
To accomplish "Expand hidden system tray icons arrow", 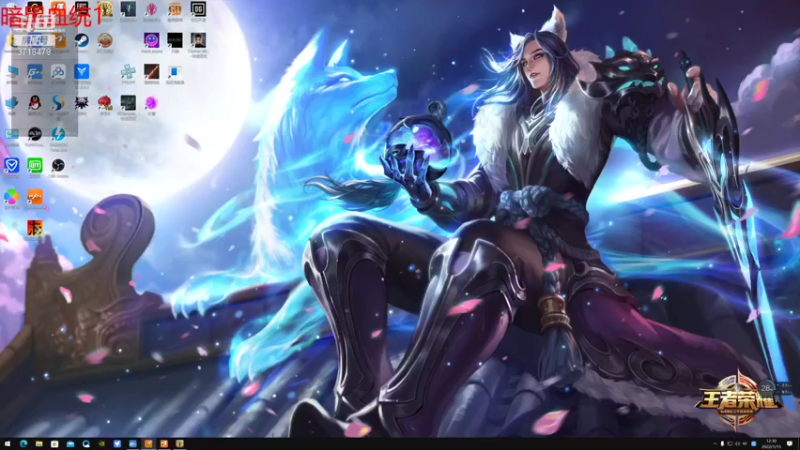I will 714,444.
